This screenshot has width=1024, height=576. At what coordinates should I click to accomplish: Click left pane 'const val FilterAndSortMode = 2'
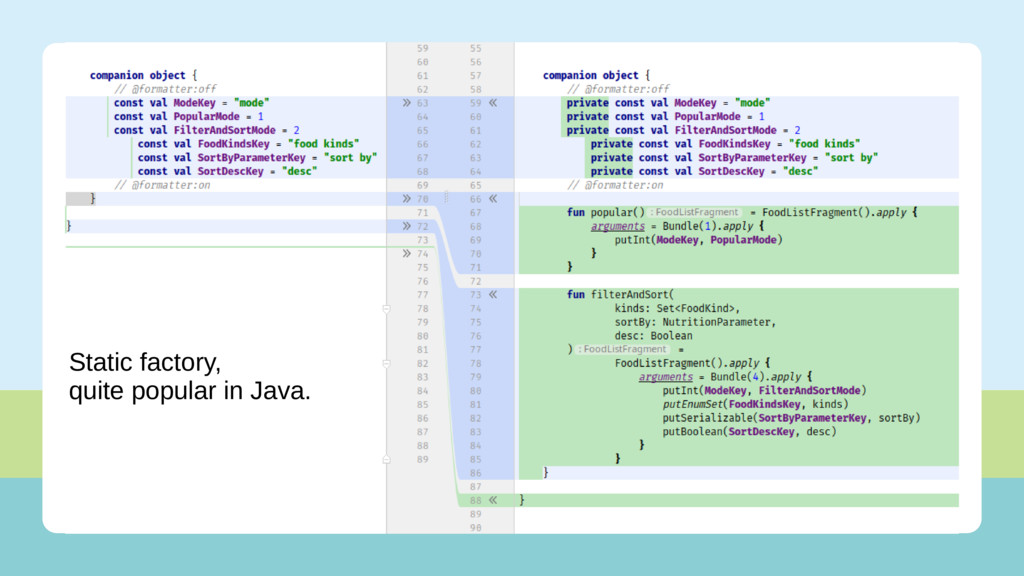tap(206, 130)
